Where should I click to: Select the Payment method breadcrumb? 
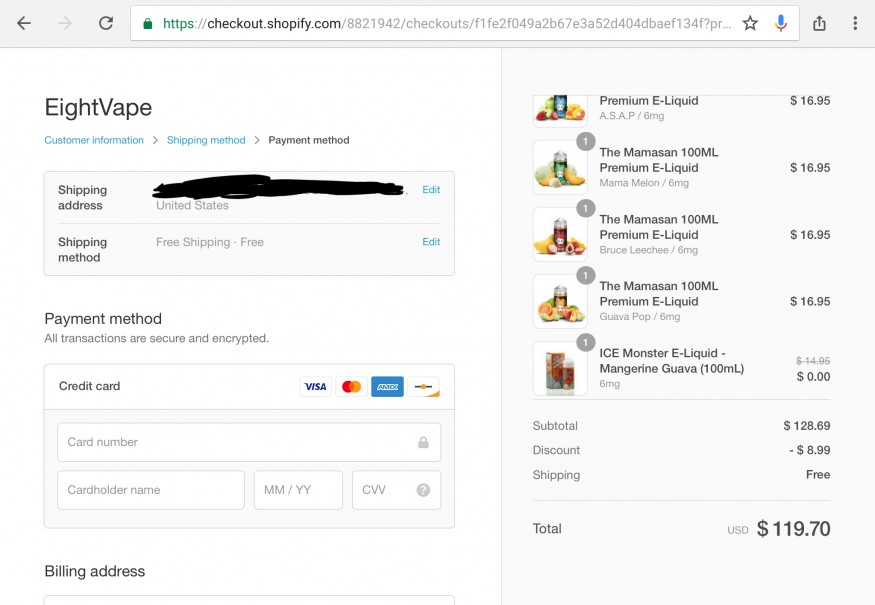tap(309, 140)
